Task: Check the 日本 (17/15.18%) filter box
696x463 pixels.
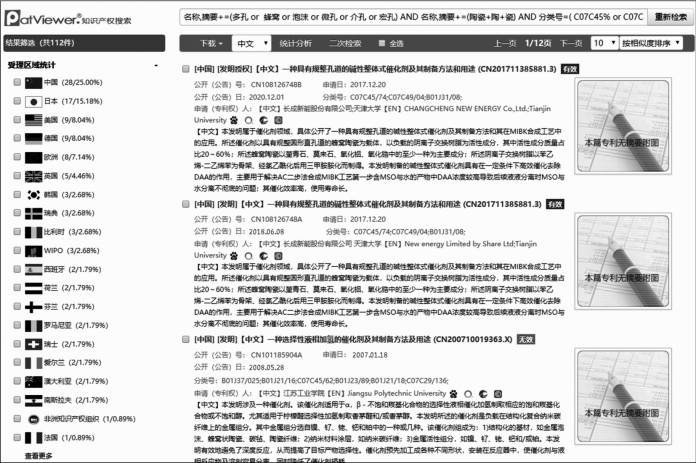Action: coord(17,101)
